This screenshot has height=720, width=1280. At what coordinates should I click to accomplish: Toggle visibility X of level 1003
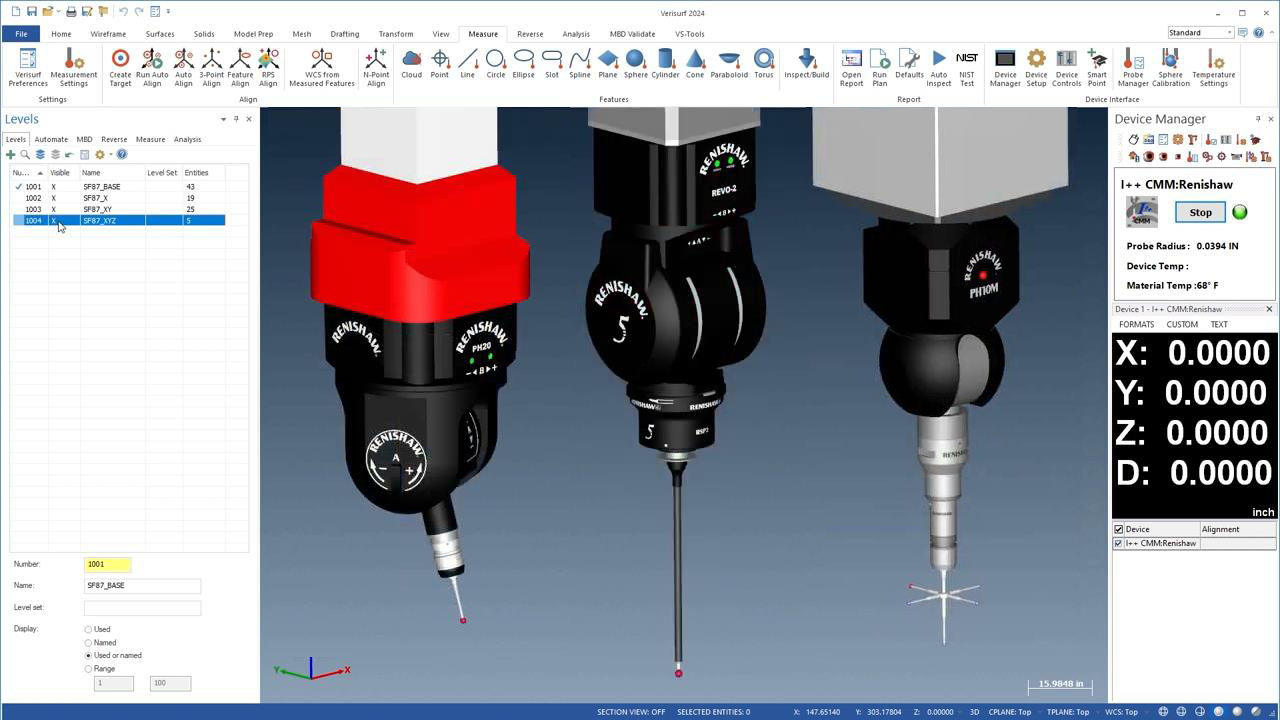[x=53, y=209]
